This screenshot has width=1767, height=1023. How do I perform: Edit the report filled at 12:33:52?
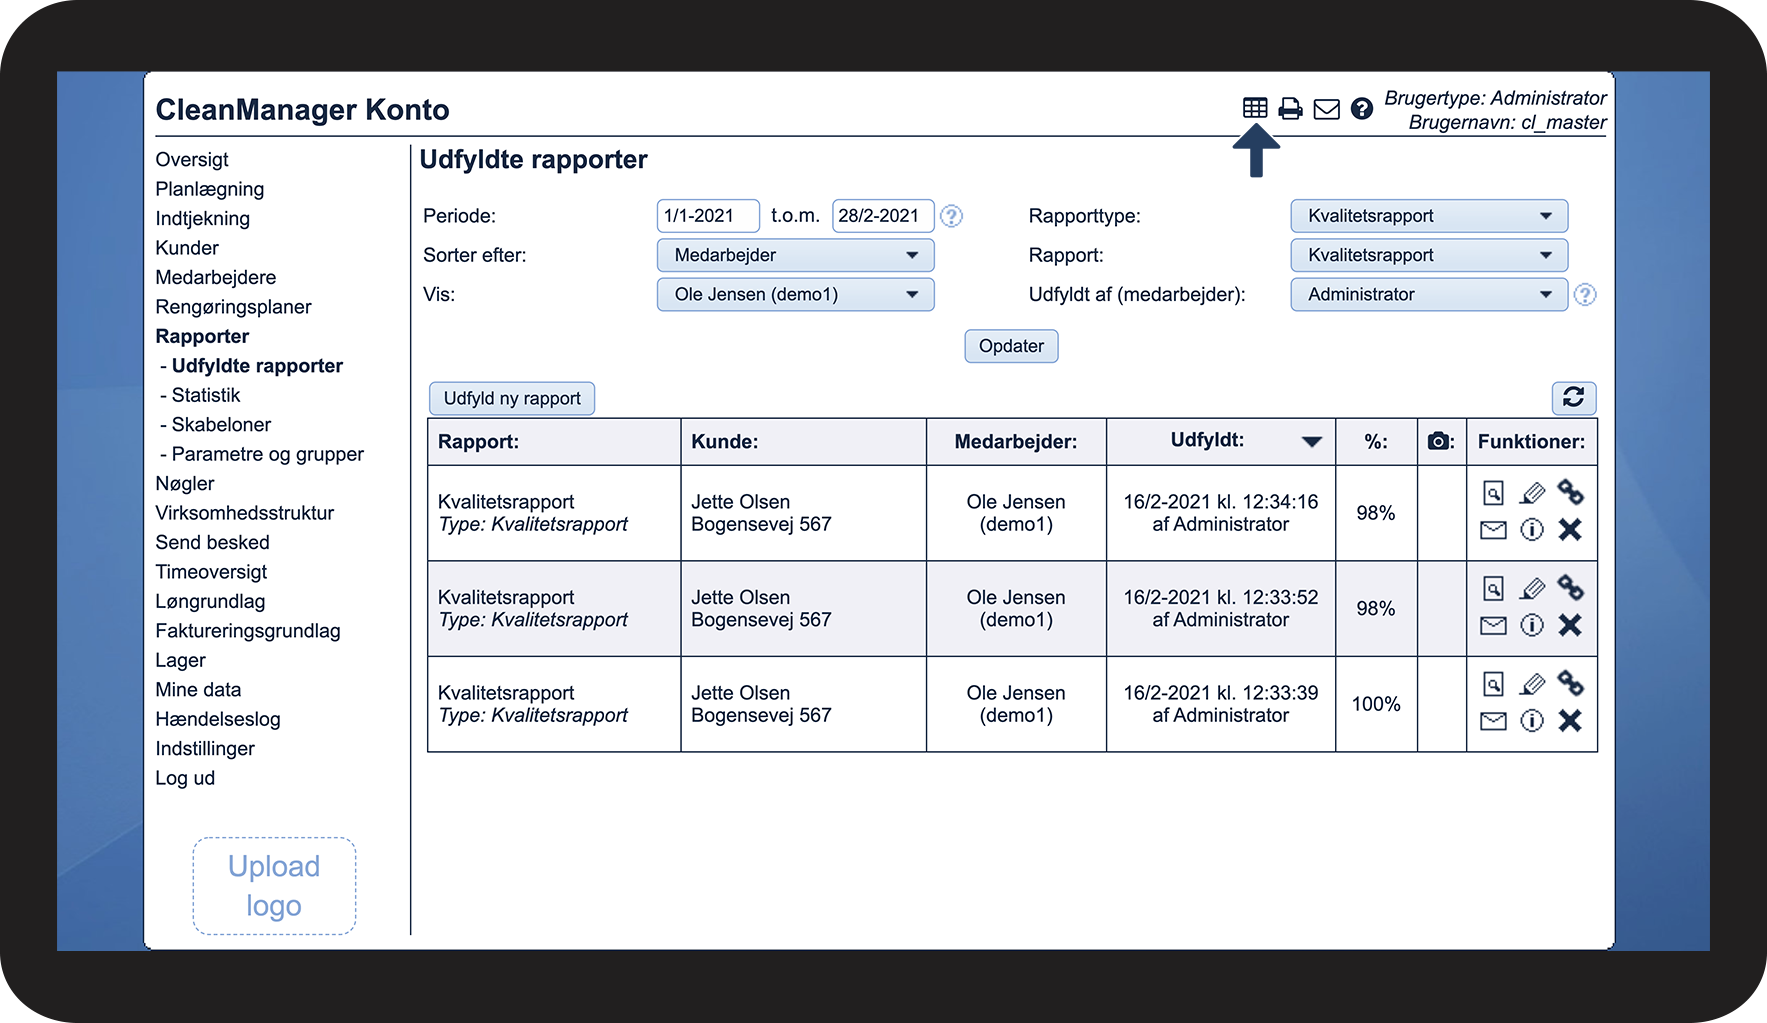pyautogui.click(x=1532, y=589)
